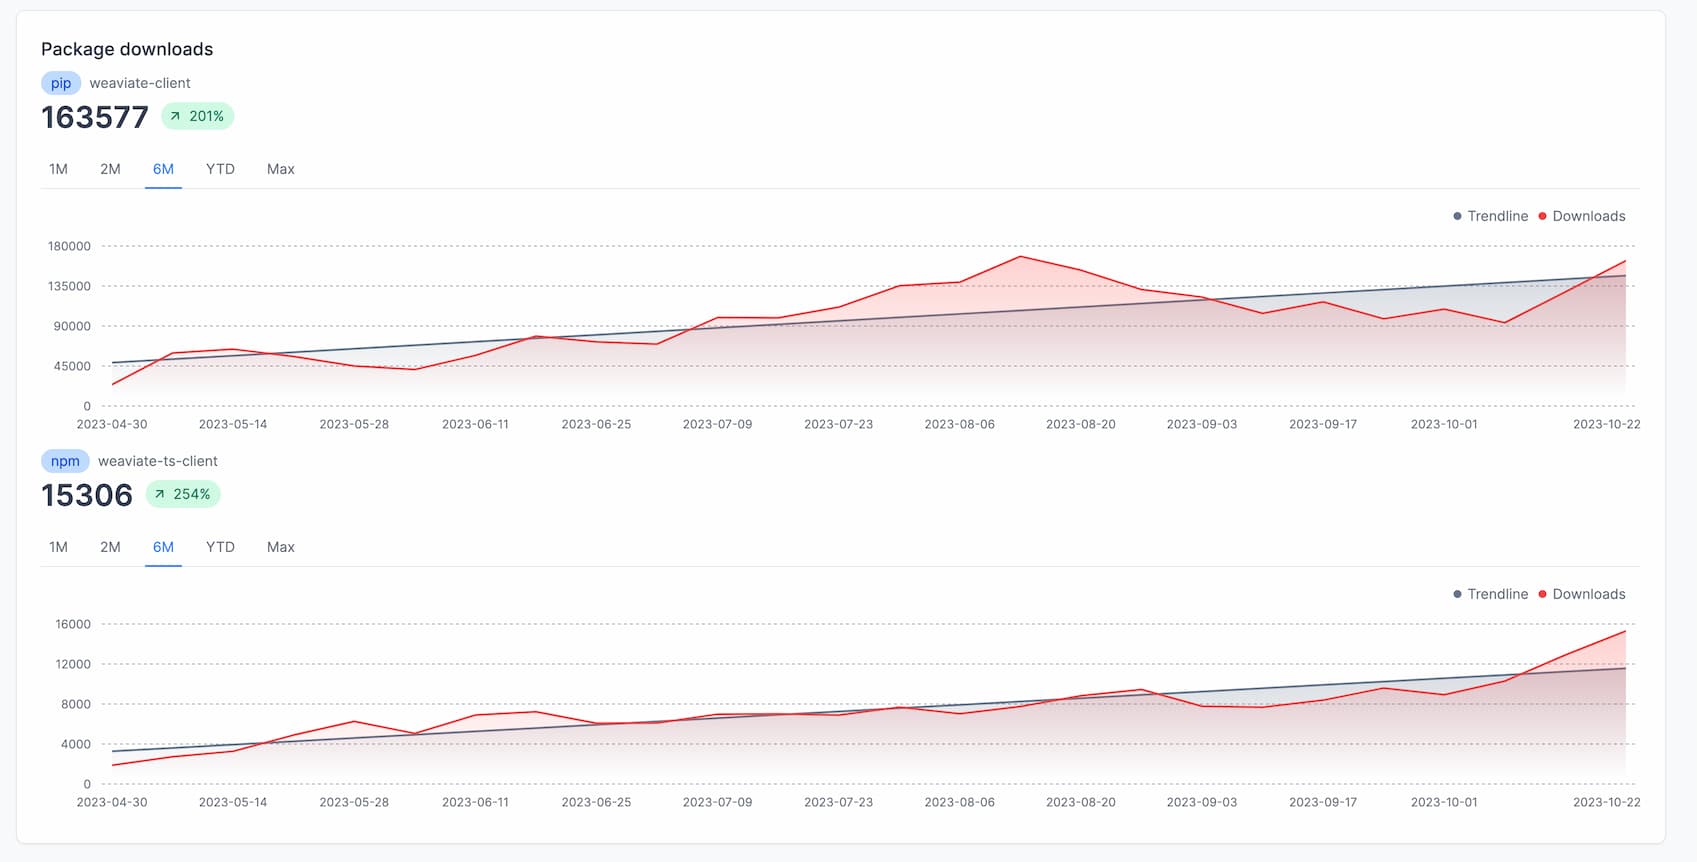Click the weaviate-ts-client package name
This screenshot has width=1697, height=862.
(157, 461)
